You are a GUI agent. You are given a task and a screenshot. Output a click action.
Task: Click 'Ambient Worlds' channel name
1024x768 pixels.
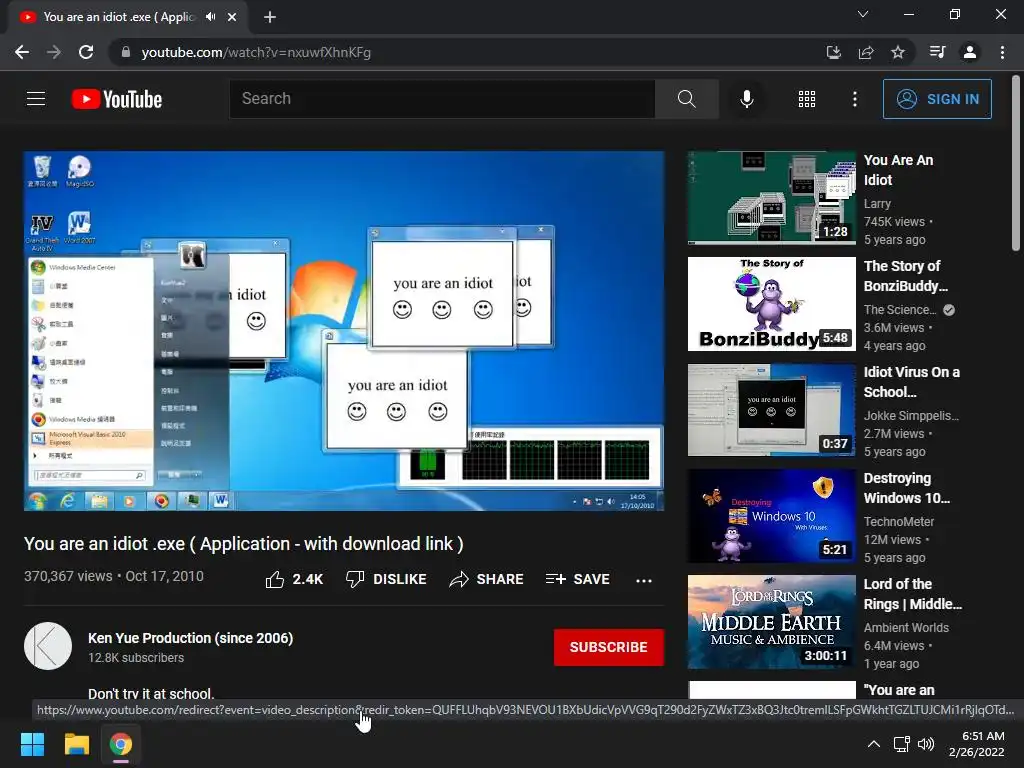point(906,628)
